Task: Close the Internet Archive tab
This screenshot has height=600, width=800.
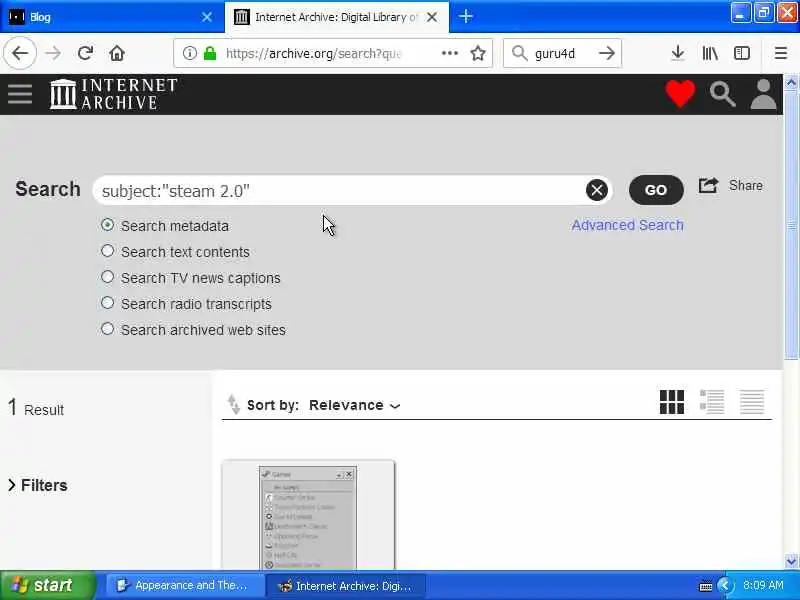Action: pos(432,17)
